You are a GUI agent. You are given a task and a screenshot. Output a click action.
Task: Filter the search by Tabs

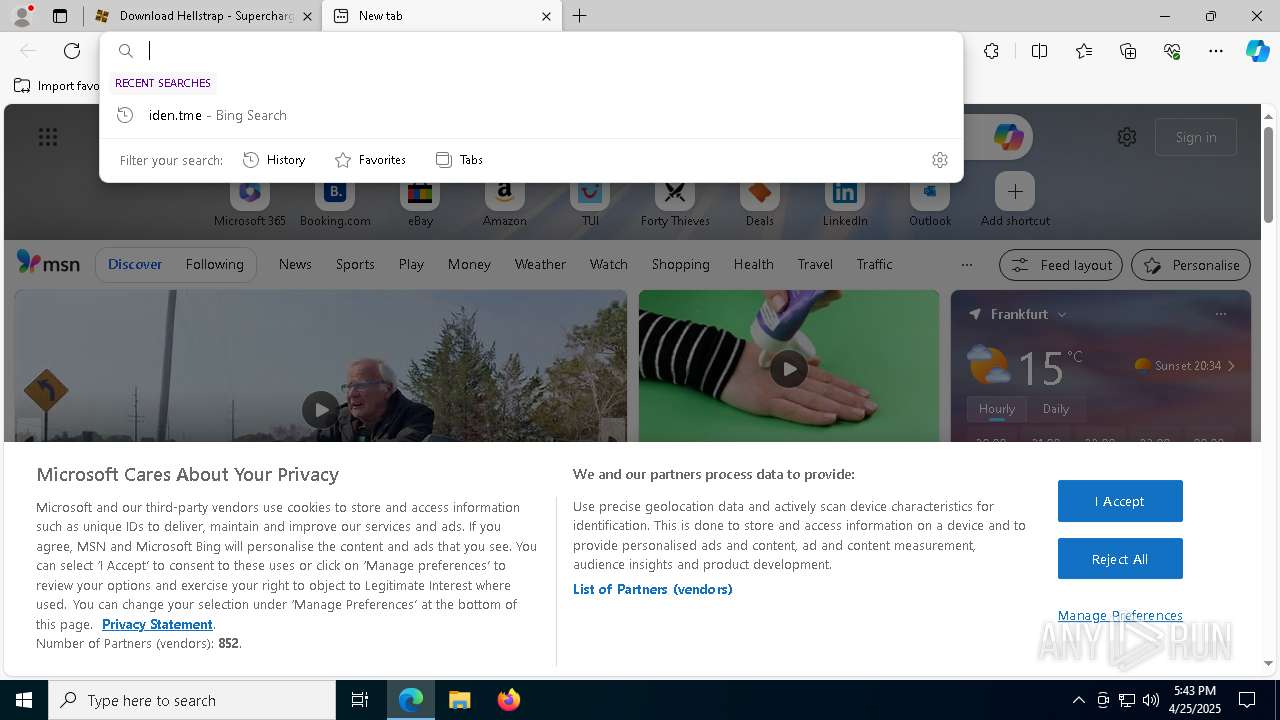[459, 160]
